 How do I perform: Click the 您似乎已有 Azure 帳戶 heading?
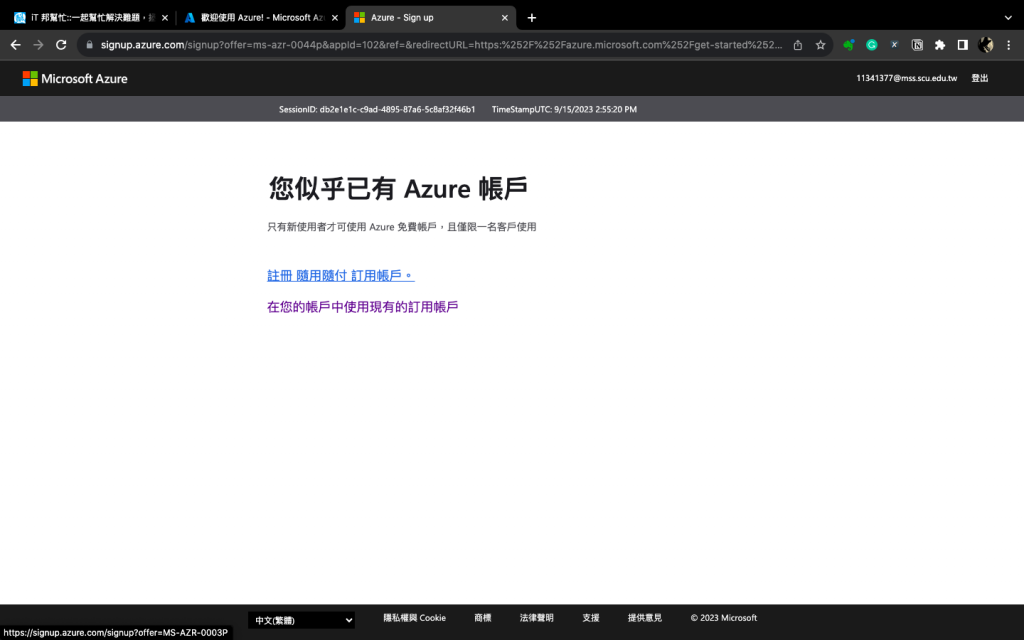point(398,189)
